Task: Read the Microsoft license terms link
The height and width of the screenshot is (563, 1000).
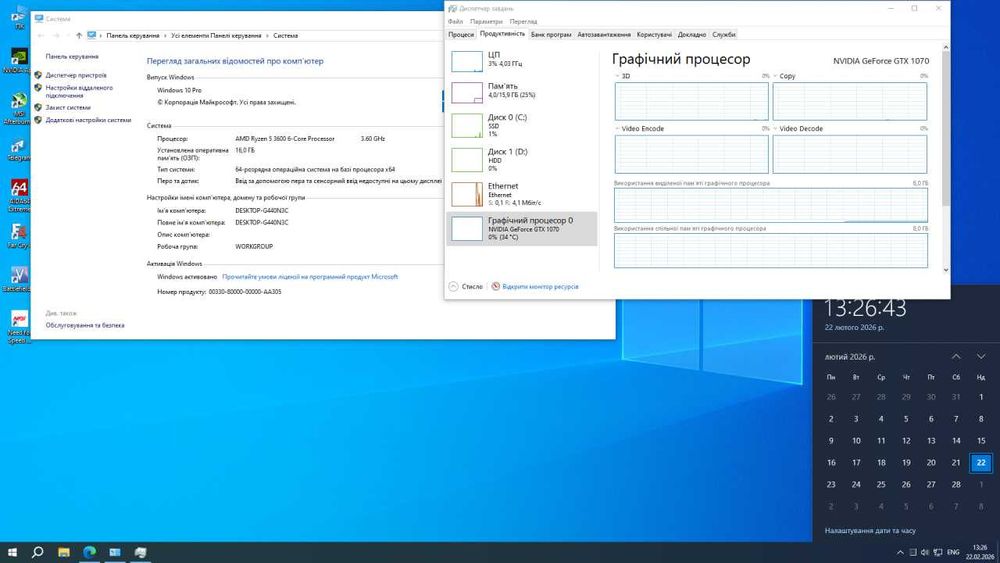Action: [x=310, y=277]
